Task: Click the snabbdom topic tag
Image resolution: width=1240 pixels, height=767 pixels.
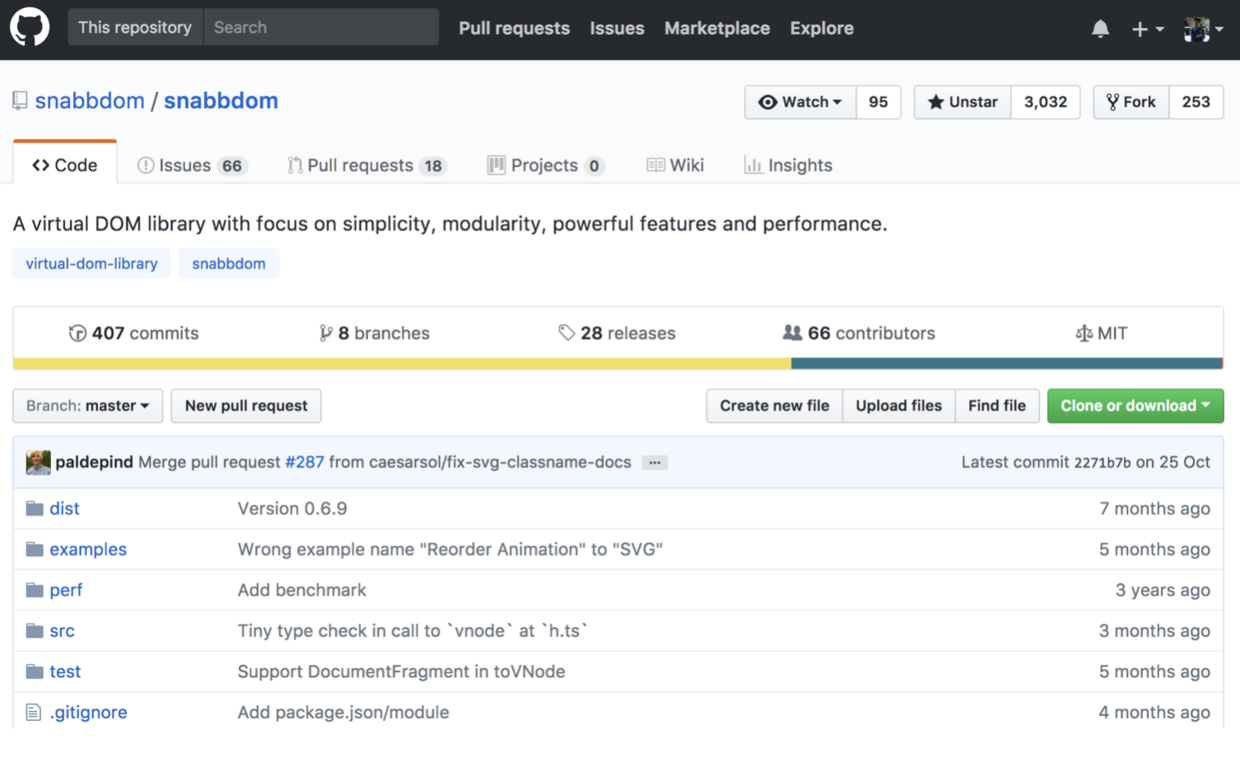Action: coord(229,264)
